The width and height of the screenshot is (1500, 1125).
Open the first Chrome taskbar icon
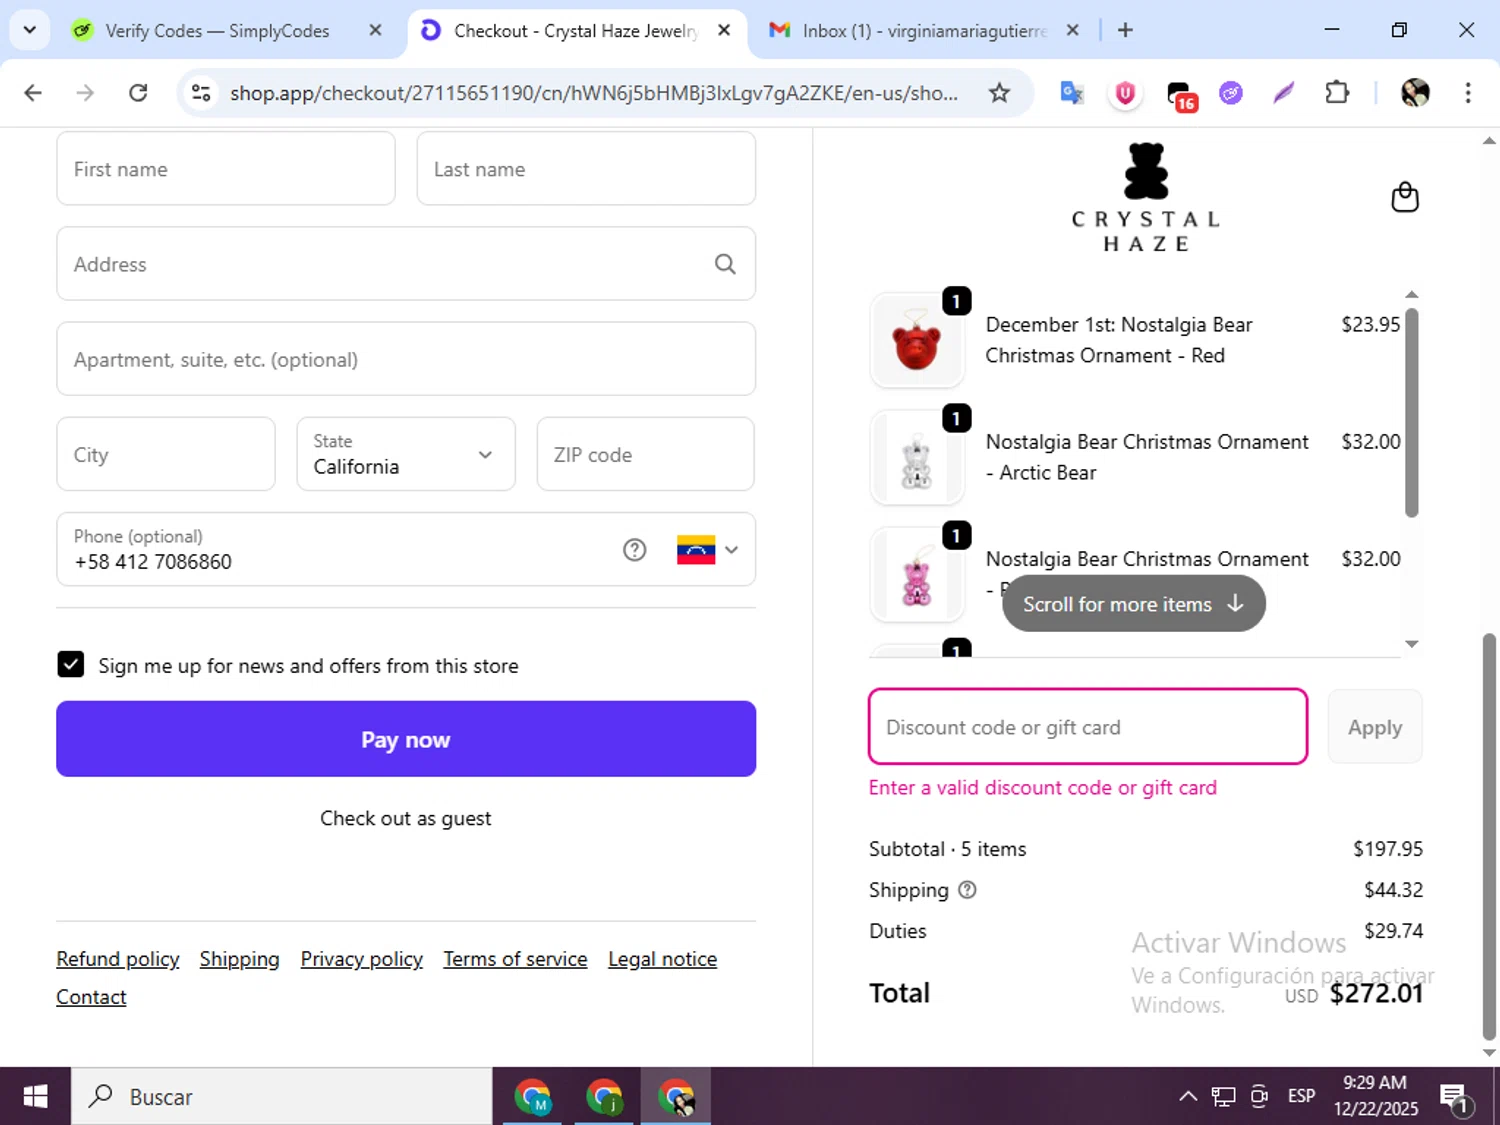532,1097
